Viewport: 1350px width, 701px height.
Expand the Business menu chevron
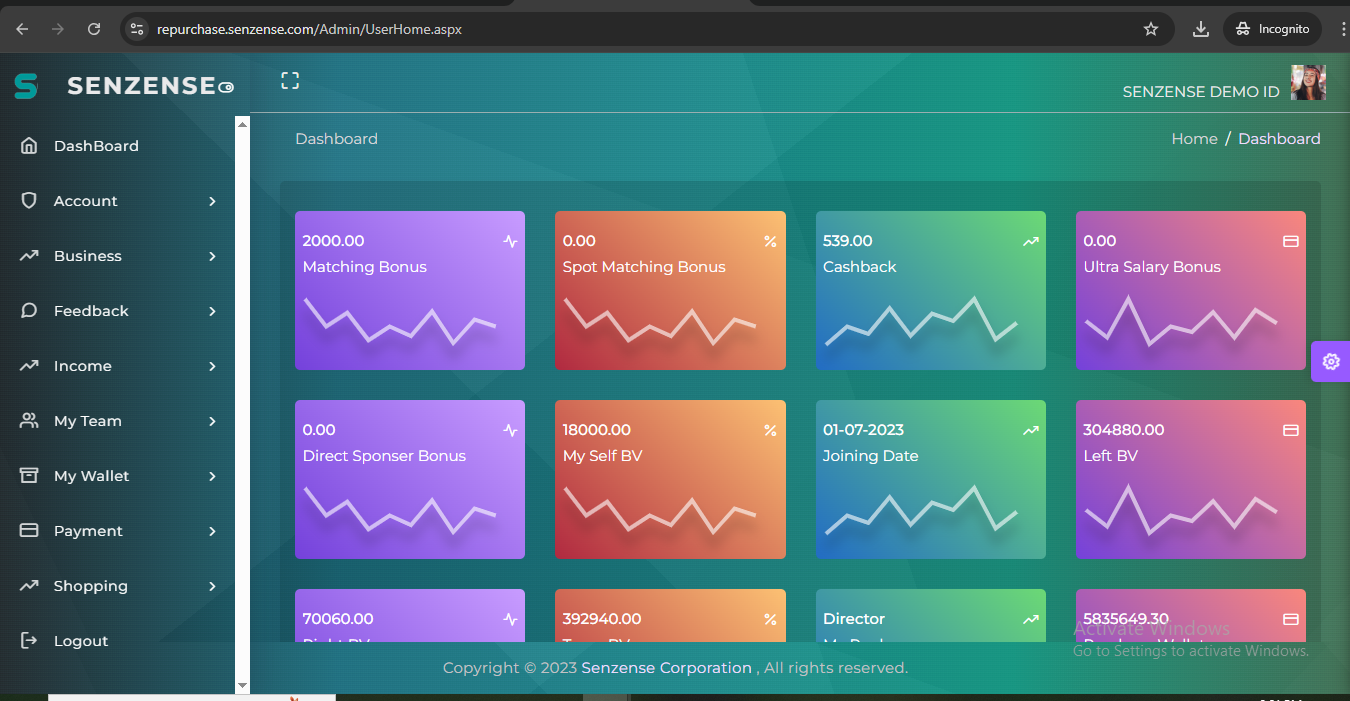[x=212, y=256]
